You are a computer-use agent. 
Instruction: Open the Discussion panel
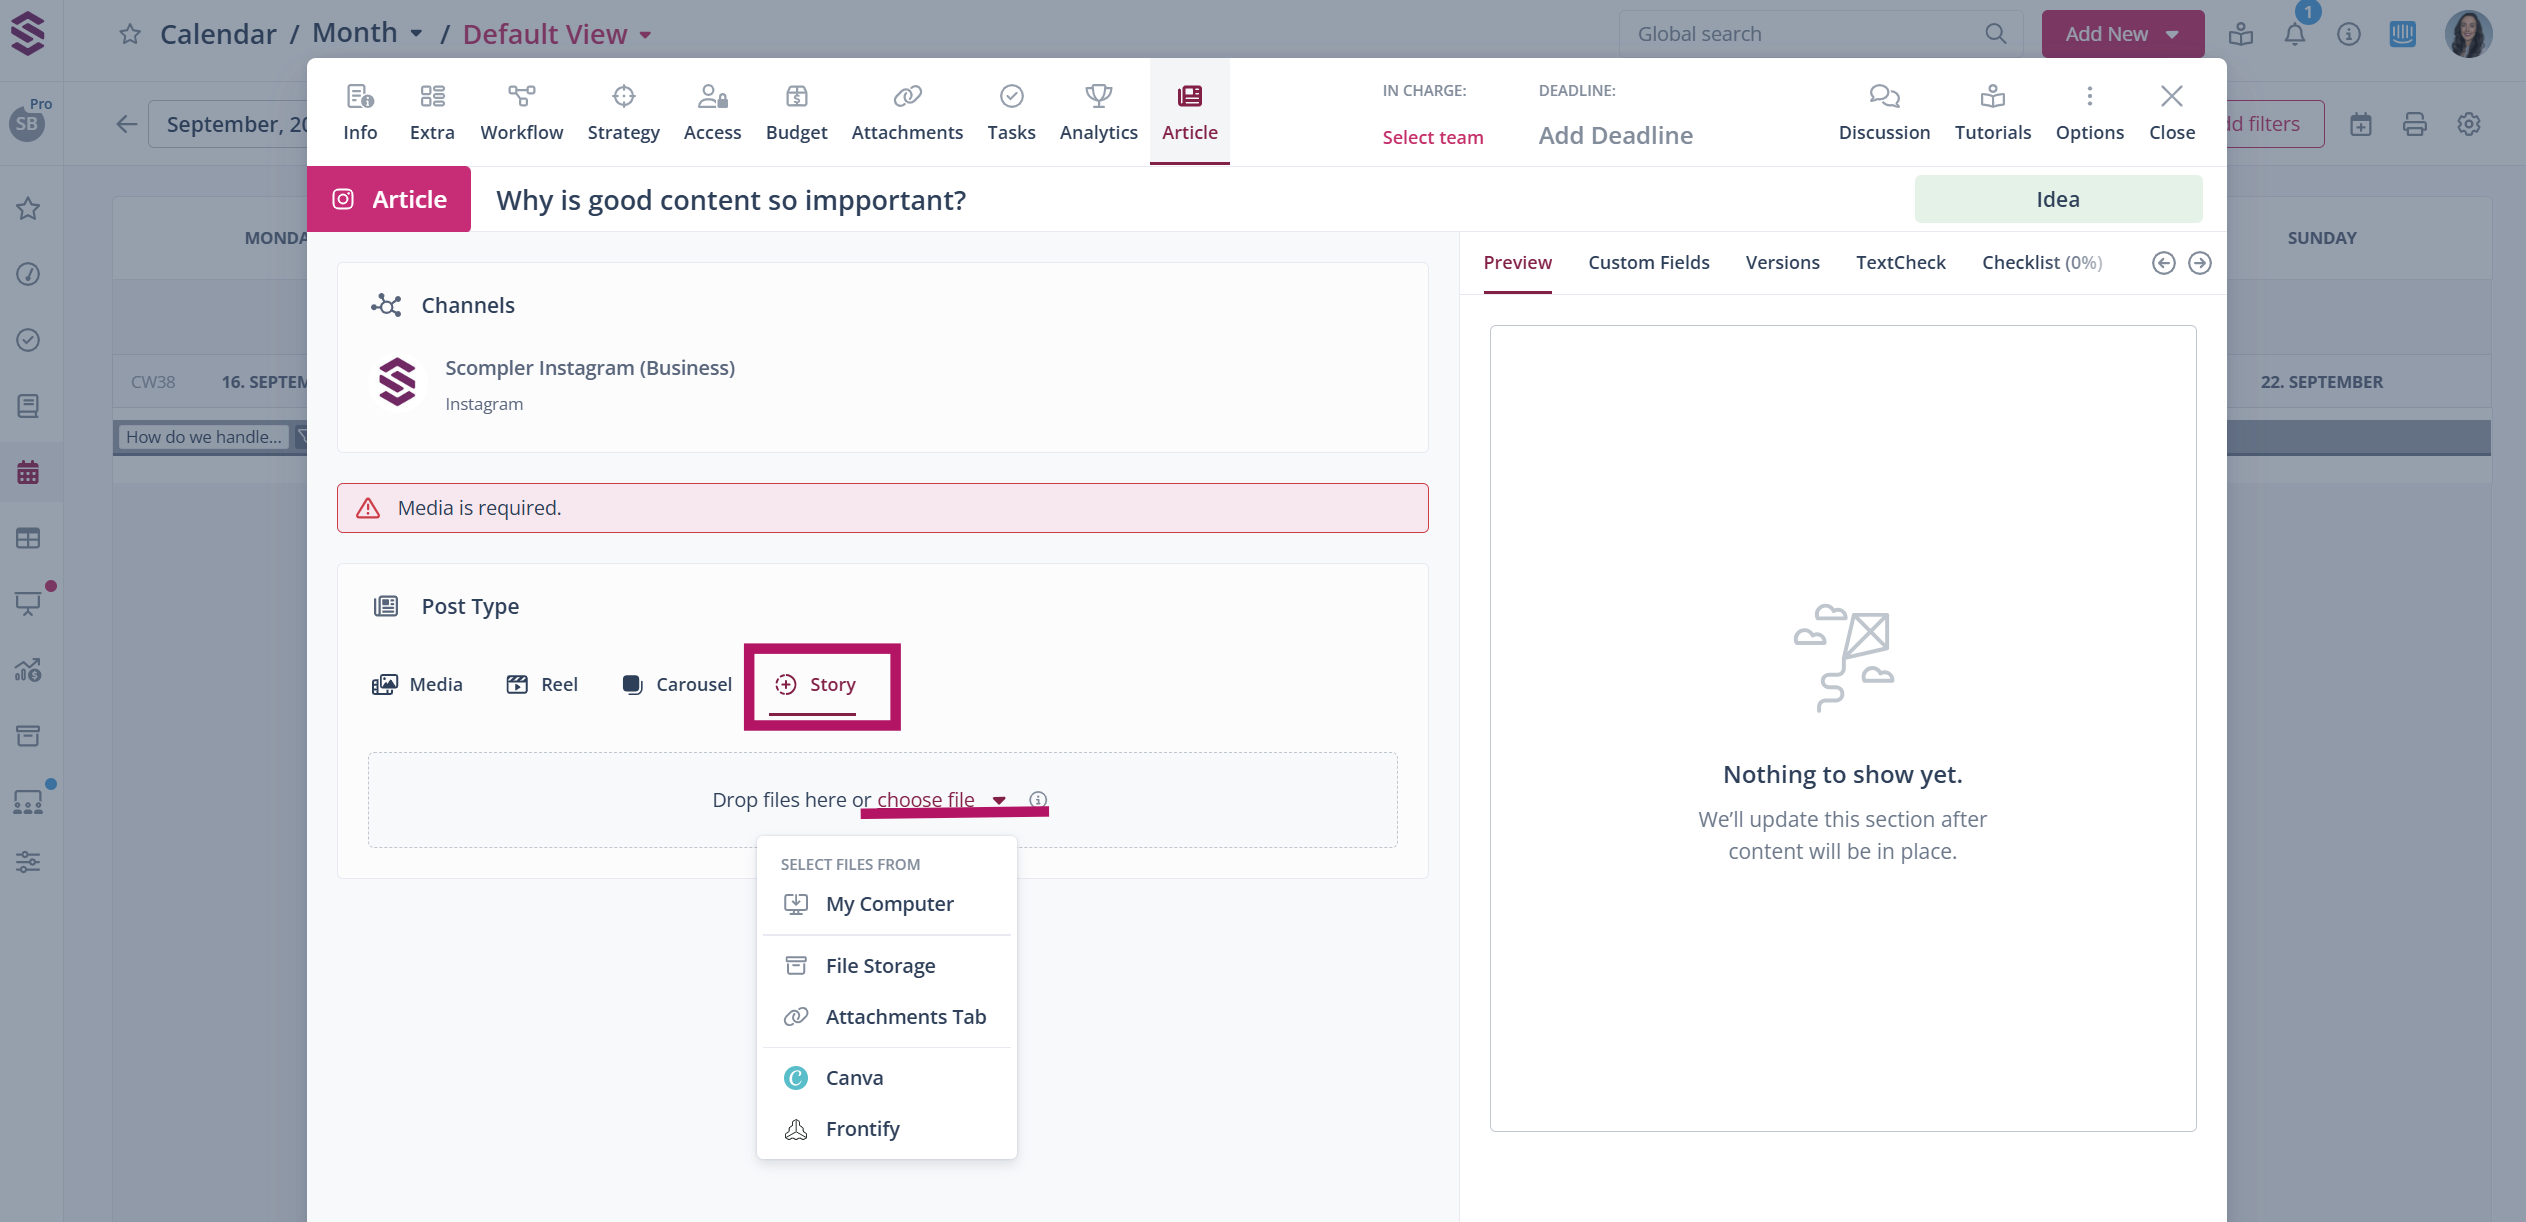click(1884, 111)
